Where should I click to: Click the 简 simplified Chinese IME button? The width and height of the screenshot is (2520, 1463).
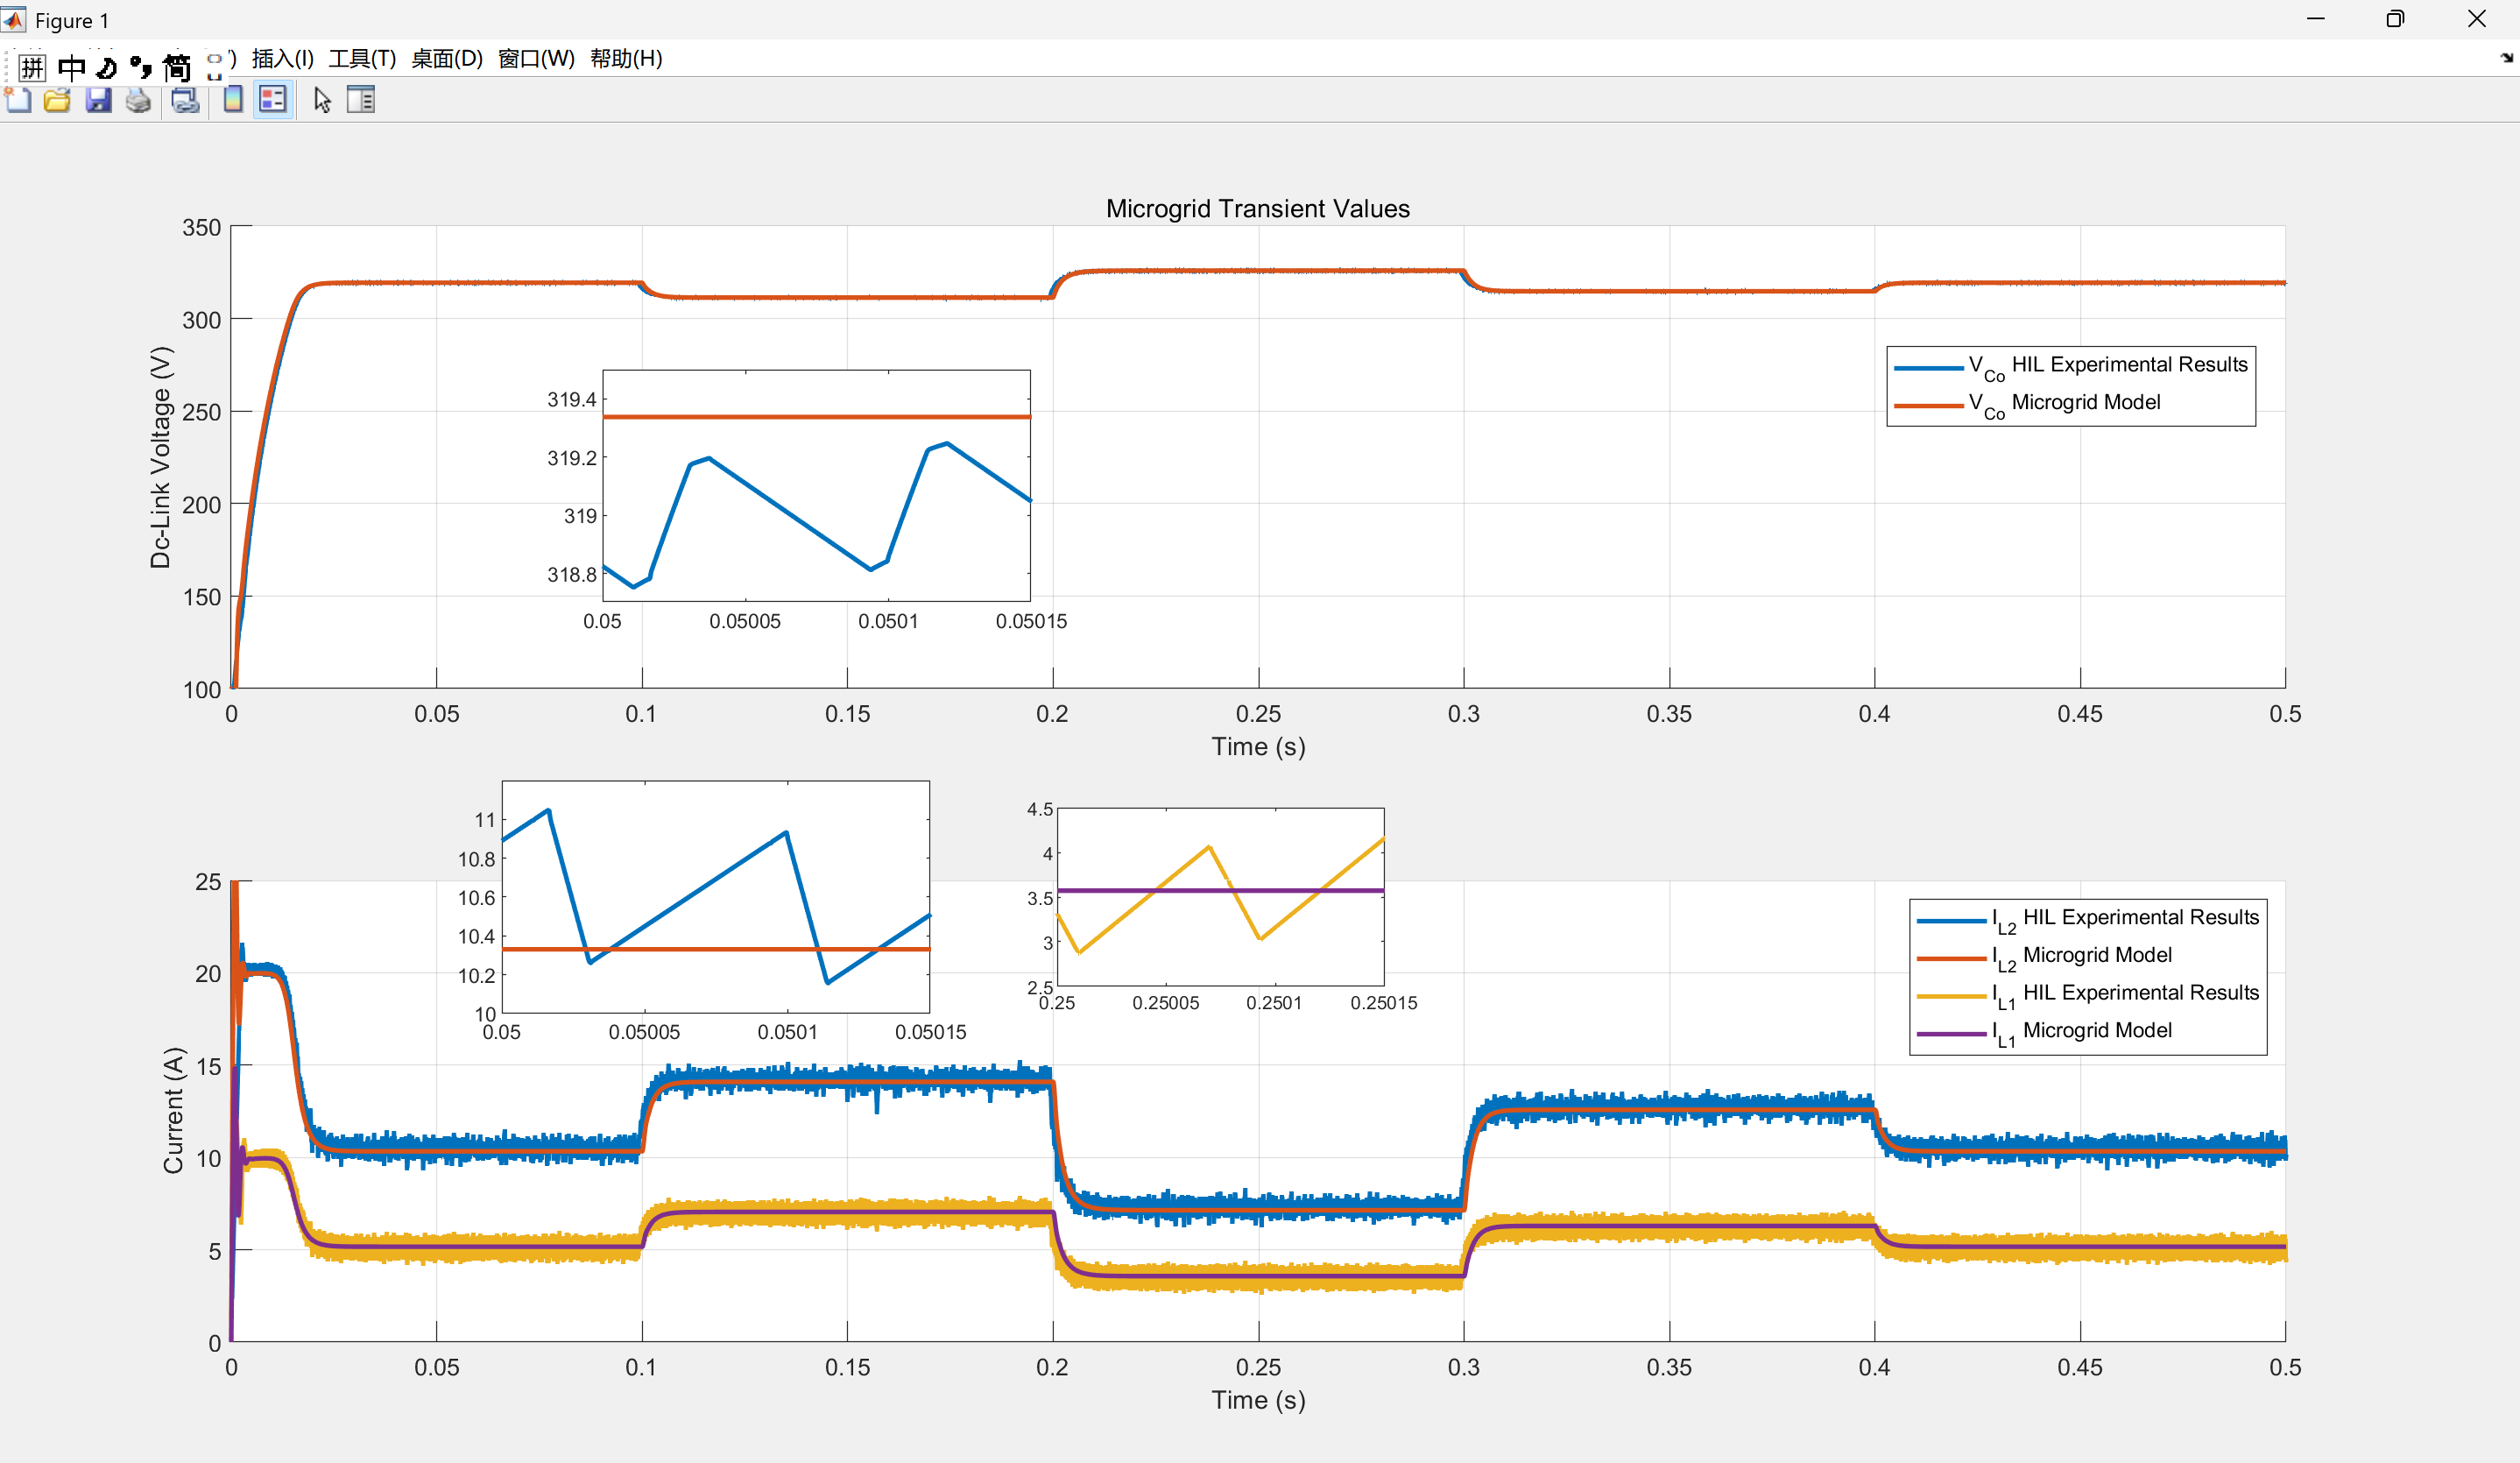click(177, 67)
